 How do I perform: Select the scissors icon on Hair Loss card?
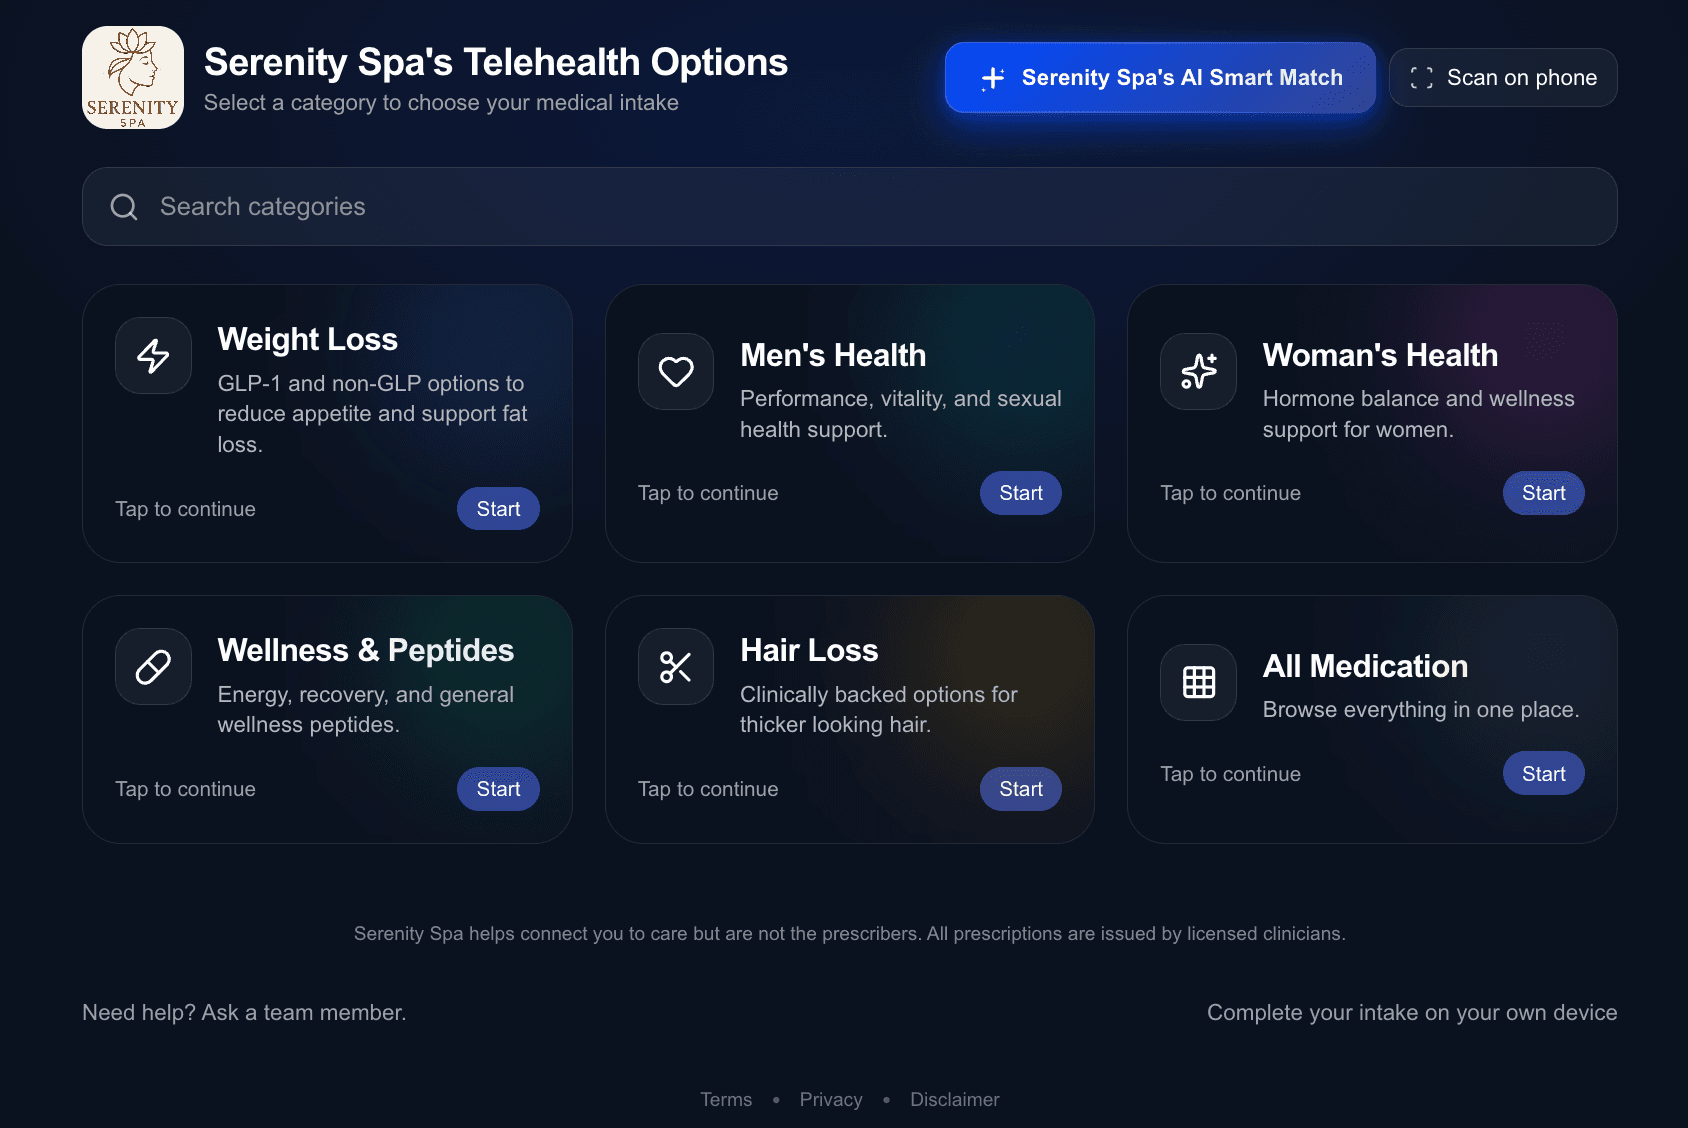coord(675,666)
